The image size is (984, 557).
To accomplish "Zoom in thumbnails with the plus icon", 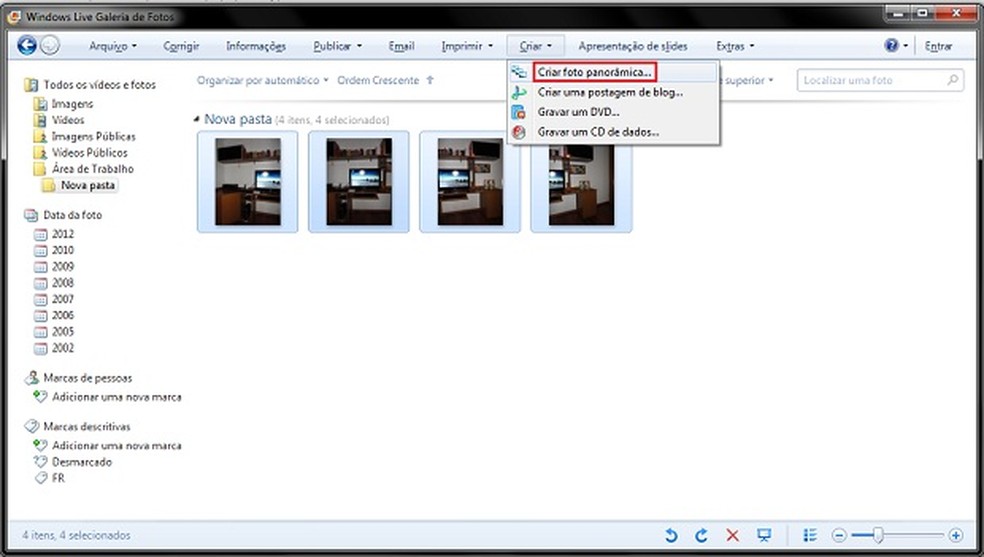I will tap(955, 535).
